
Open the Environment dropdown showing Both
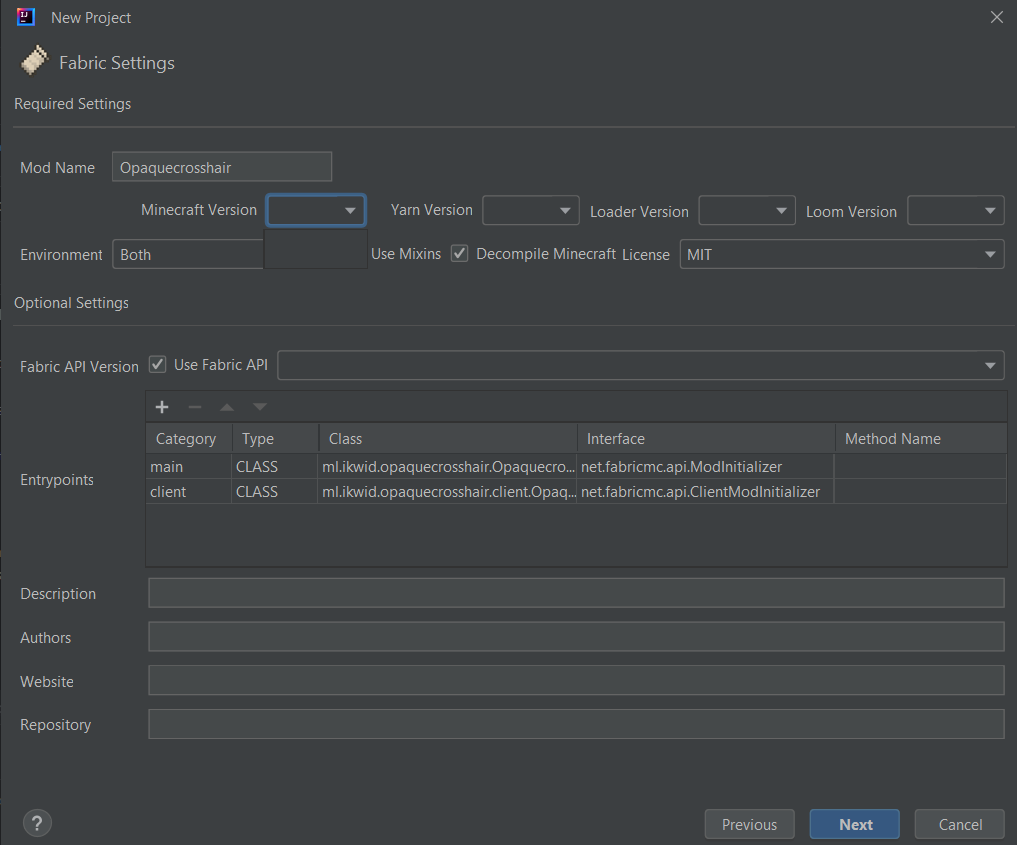pos(187,254)
